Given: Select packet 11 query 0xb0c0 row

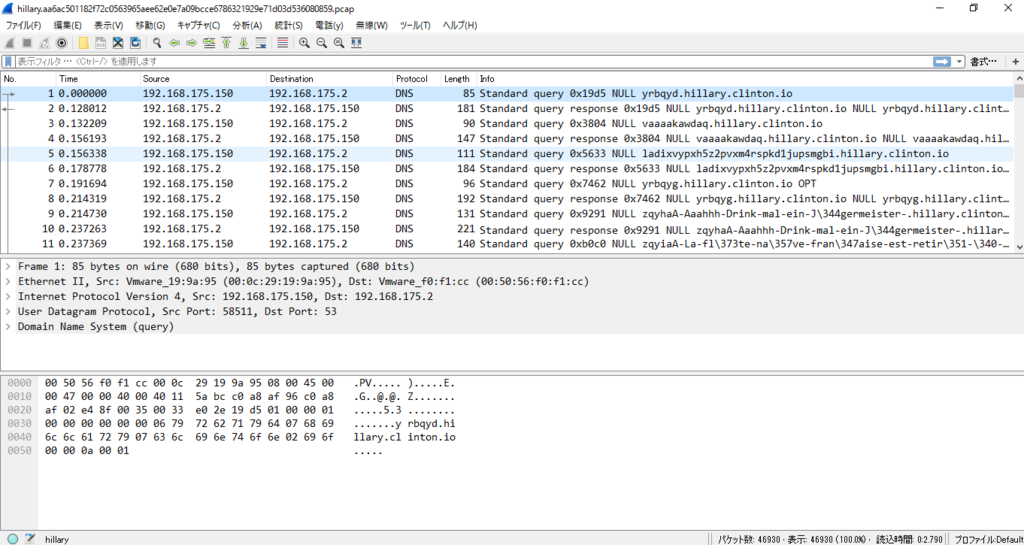Looking at the screenshot, I should click(507, 244).
